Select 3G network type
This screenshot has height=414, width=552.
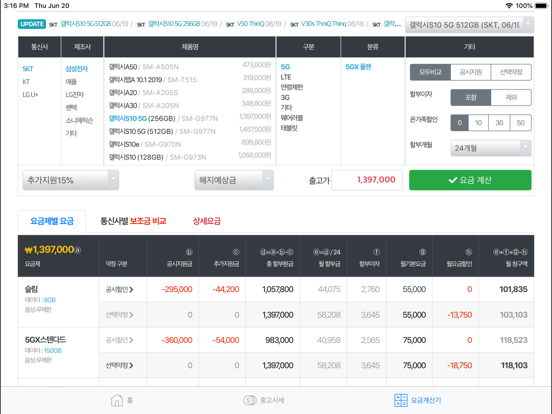[285, 98]
